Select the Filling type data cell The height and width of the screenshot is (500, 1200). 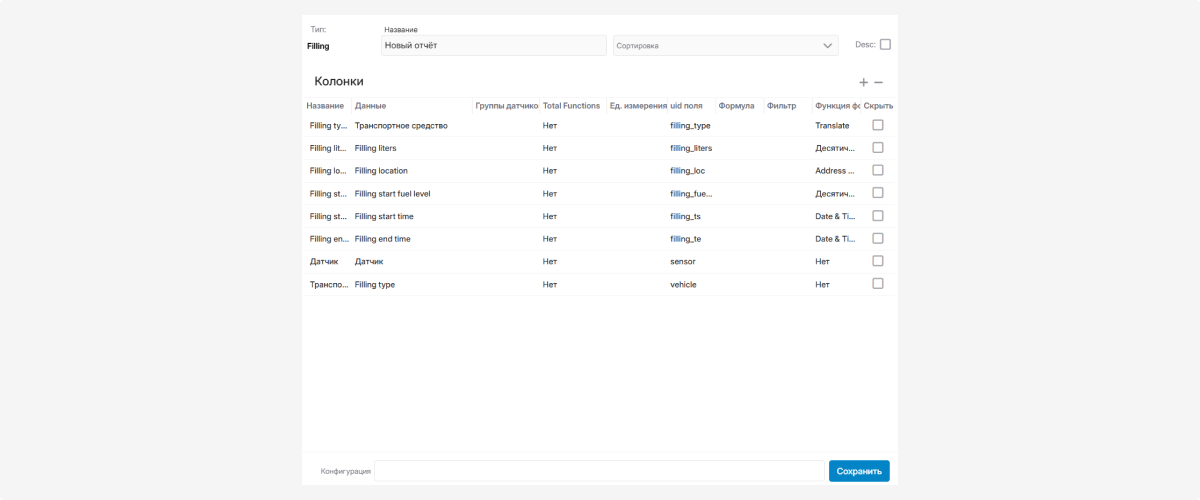(x=375, y=284)
